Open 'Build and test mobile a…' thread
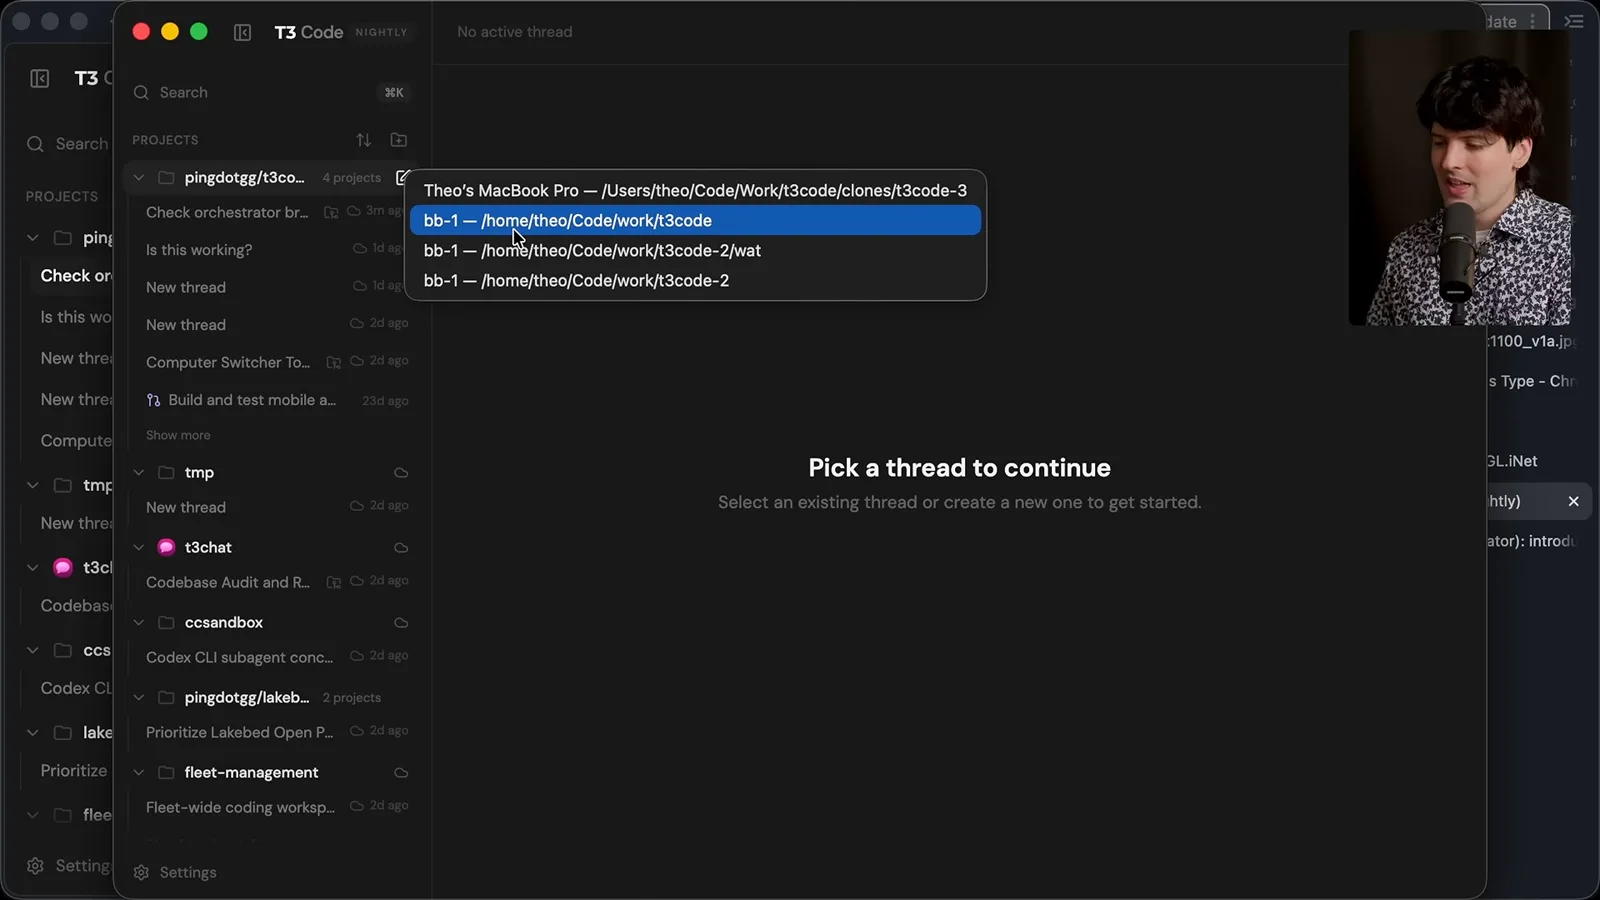 [252, 400]
